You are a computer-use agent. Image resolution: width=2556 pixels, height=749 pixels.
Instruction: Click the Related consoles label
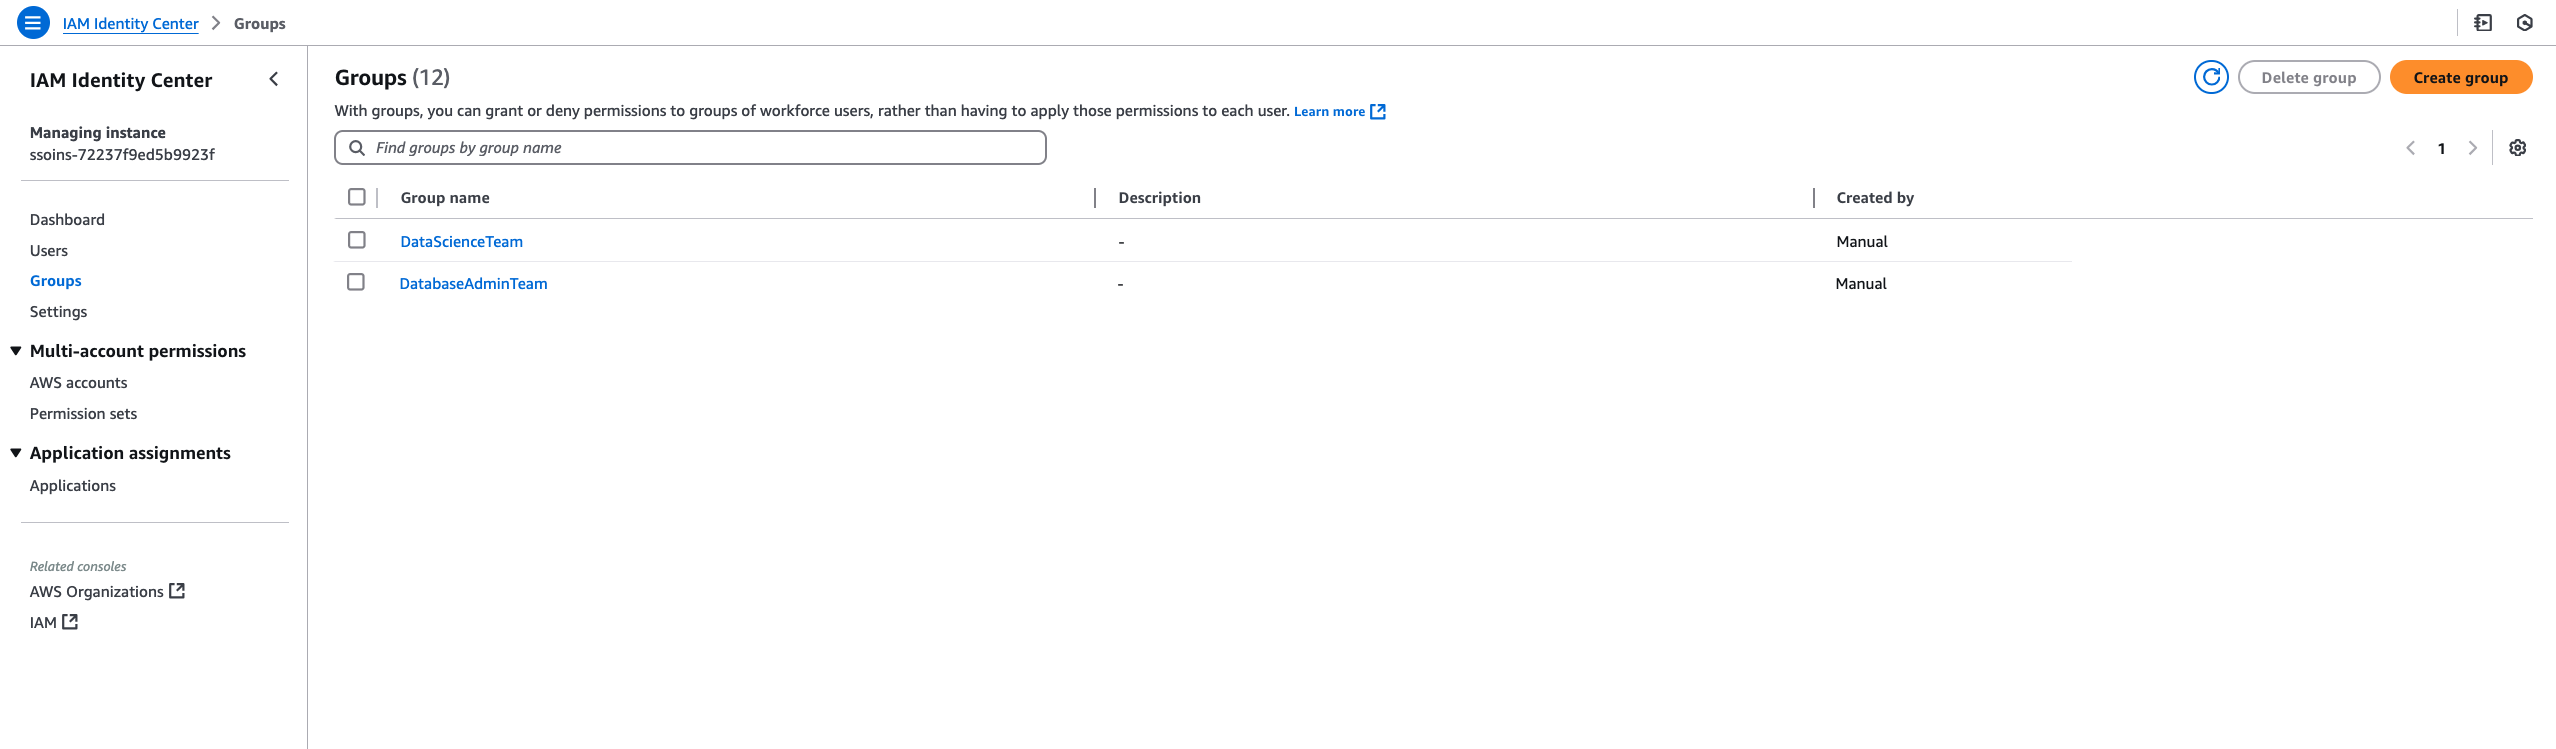[x=78, y=567]
